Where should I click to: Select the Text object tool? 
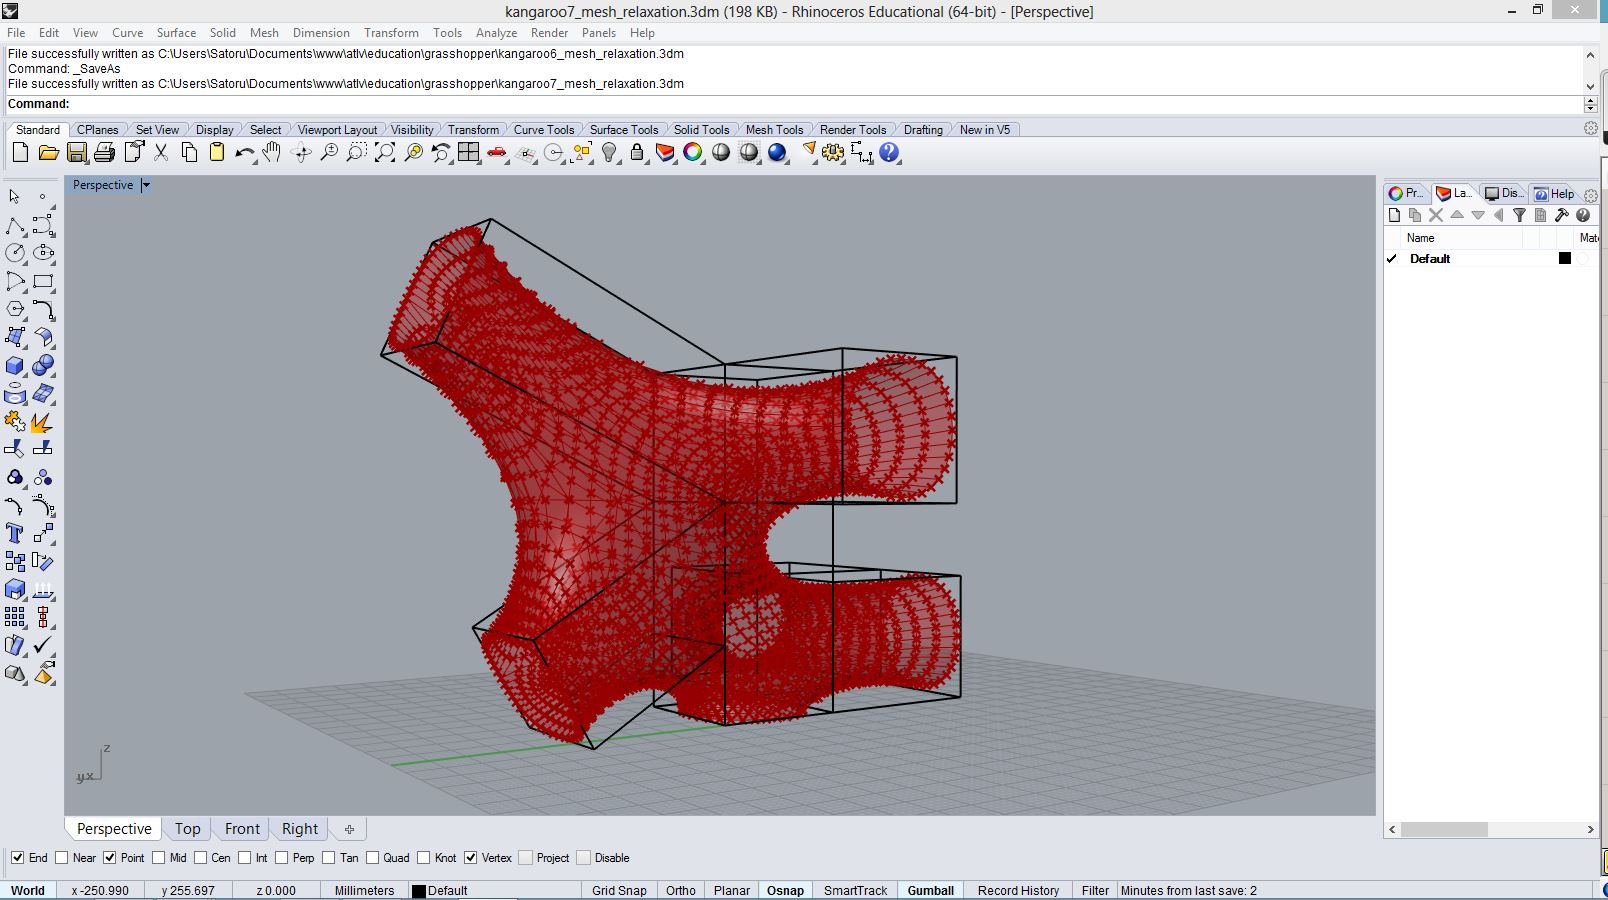click(x=15, y=533)
